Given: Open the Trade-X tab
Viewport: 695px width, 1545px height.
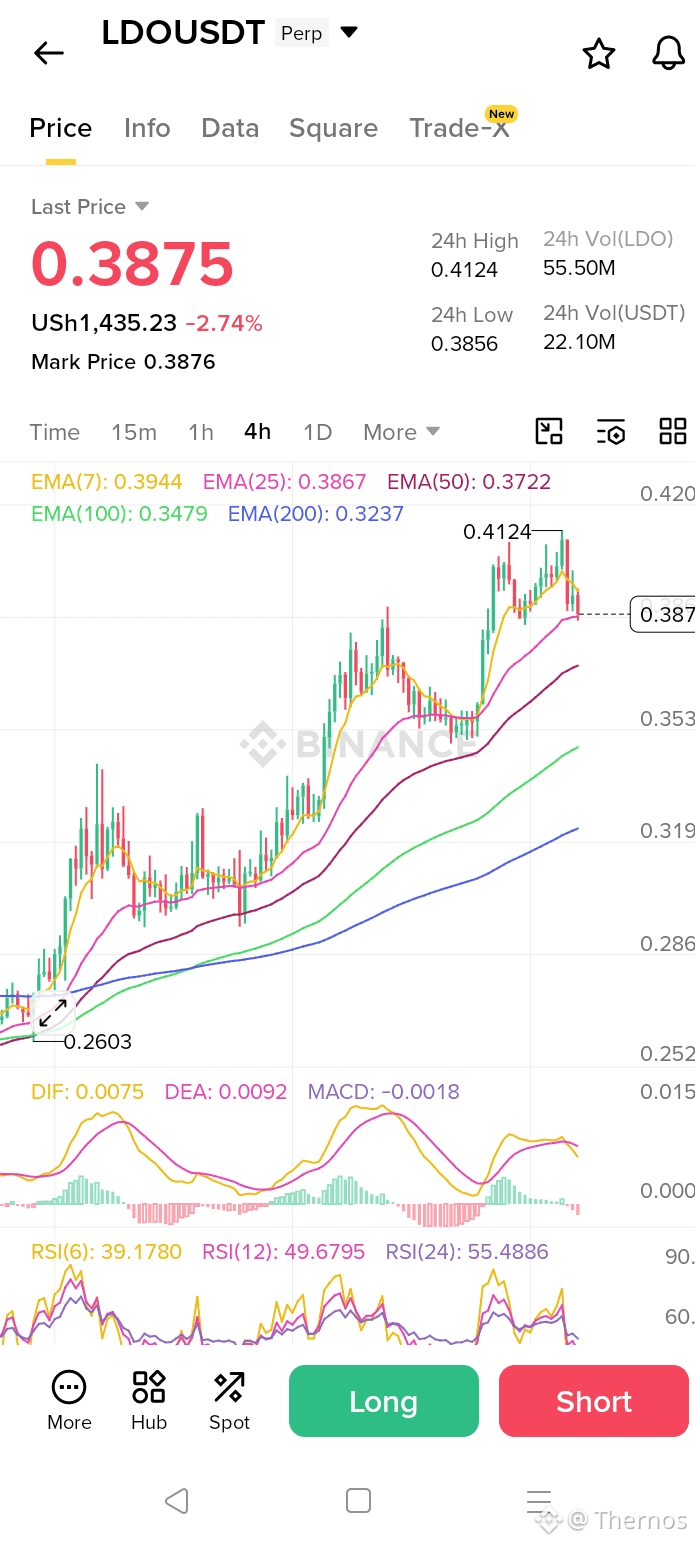Looking at the screenshot, I should point(460,128).
